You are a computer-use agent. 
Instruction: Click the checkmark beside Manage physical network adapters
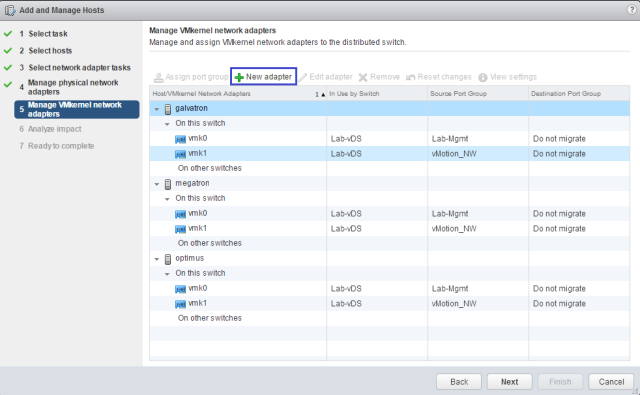click(x=8, y=84)
